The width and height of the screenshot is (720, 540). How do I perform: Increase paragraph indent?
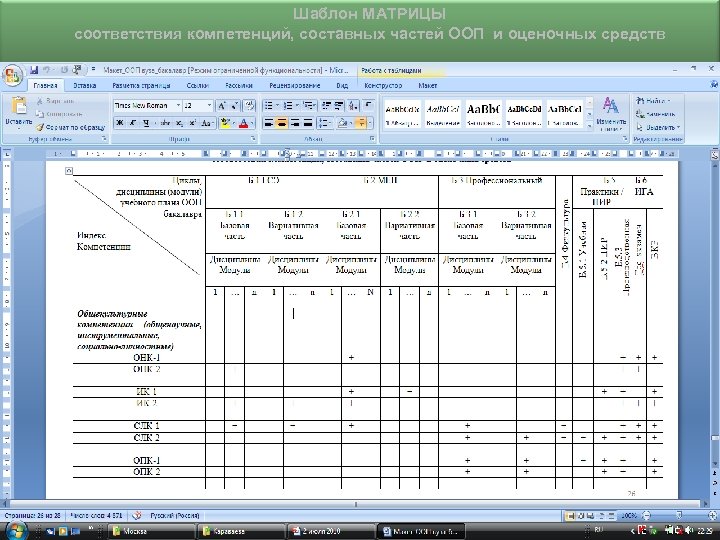[339, 106]
